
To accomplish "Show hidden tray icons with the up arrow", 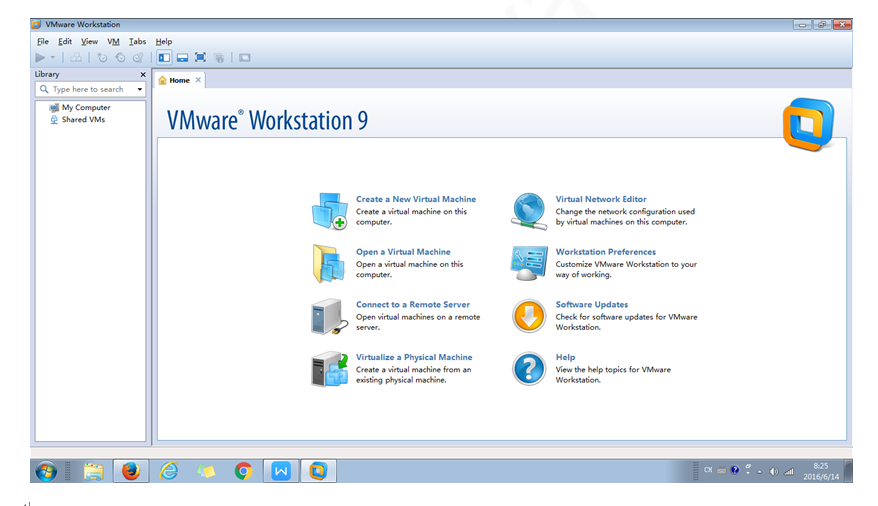I will (x=760, y=471).
